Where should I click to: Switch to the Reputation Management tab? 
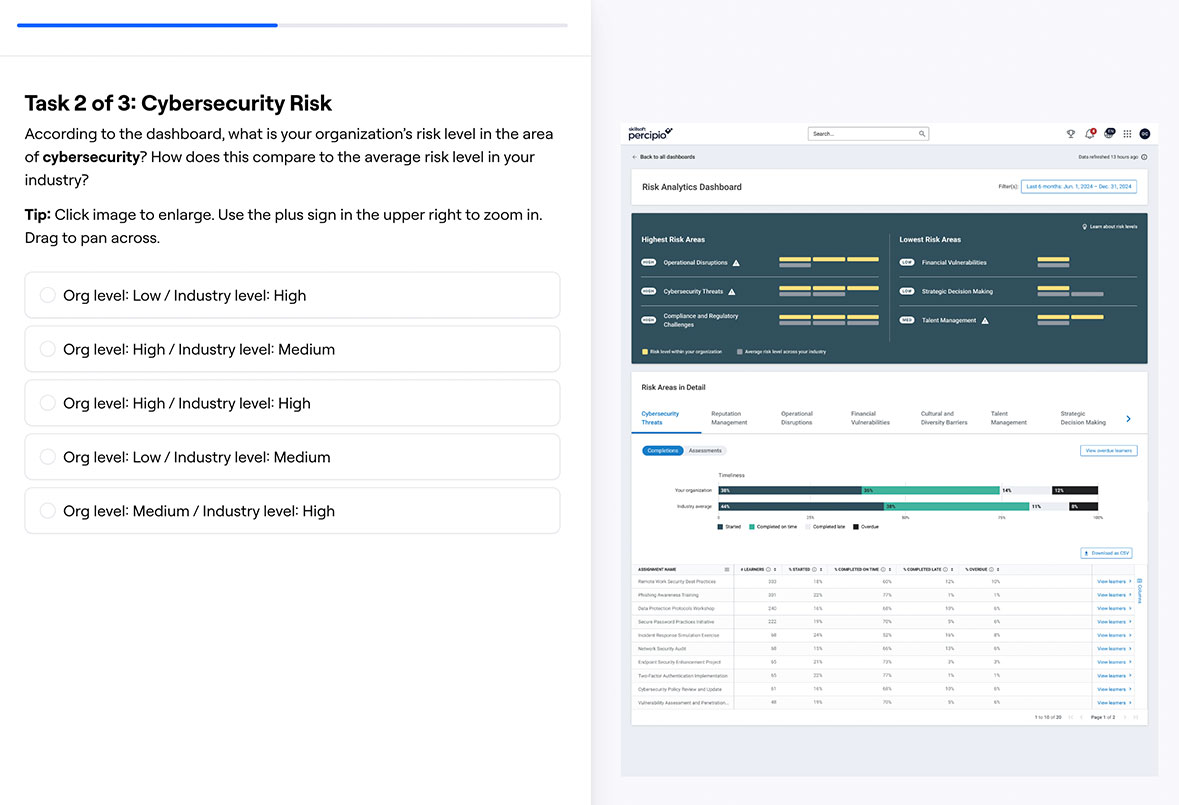click(x=729, y=418)
